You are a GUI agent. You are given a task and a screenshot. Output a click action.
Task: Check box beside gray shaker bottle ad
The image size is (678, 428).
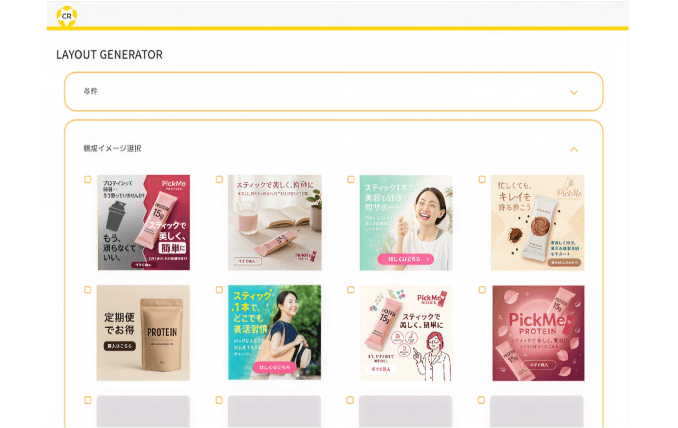(88, 179)
